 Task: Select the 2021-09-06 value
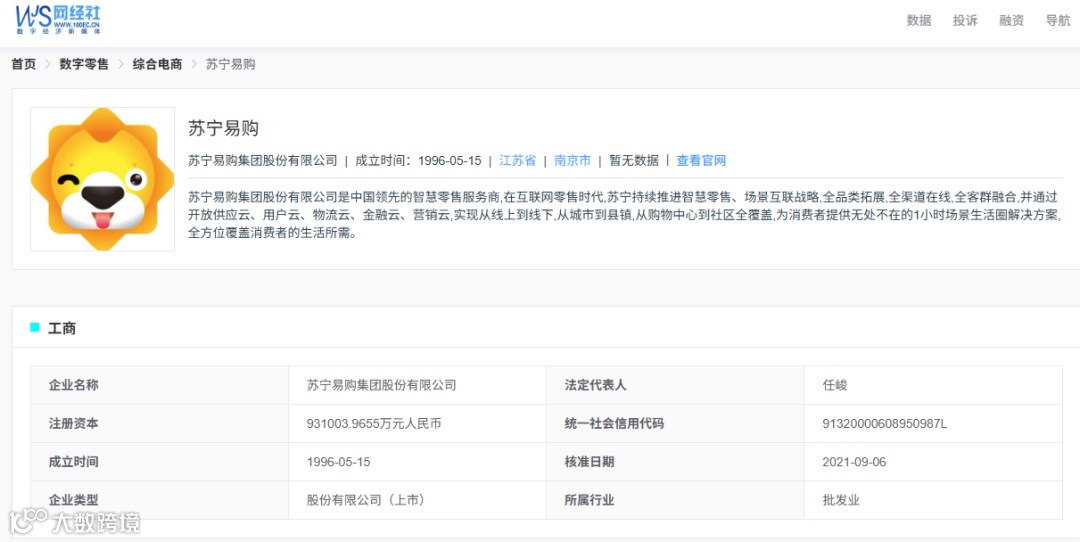point(854,461)
